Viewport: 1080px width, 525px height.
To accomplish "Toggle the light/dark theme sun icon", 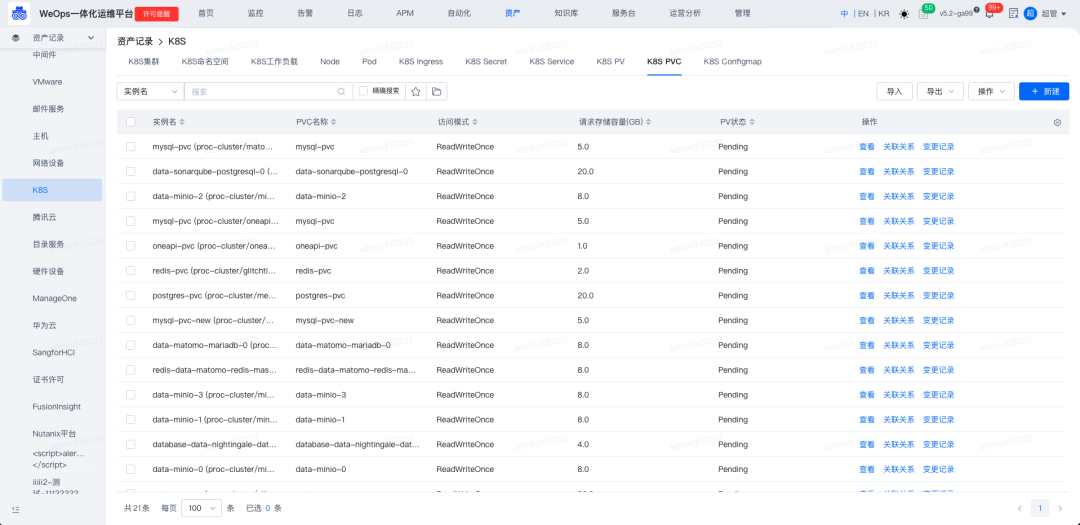I will tap(904, 14).
